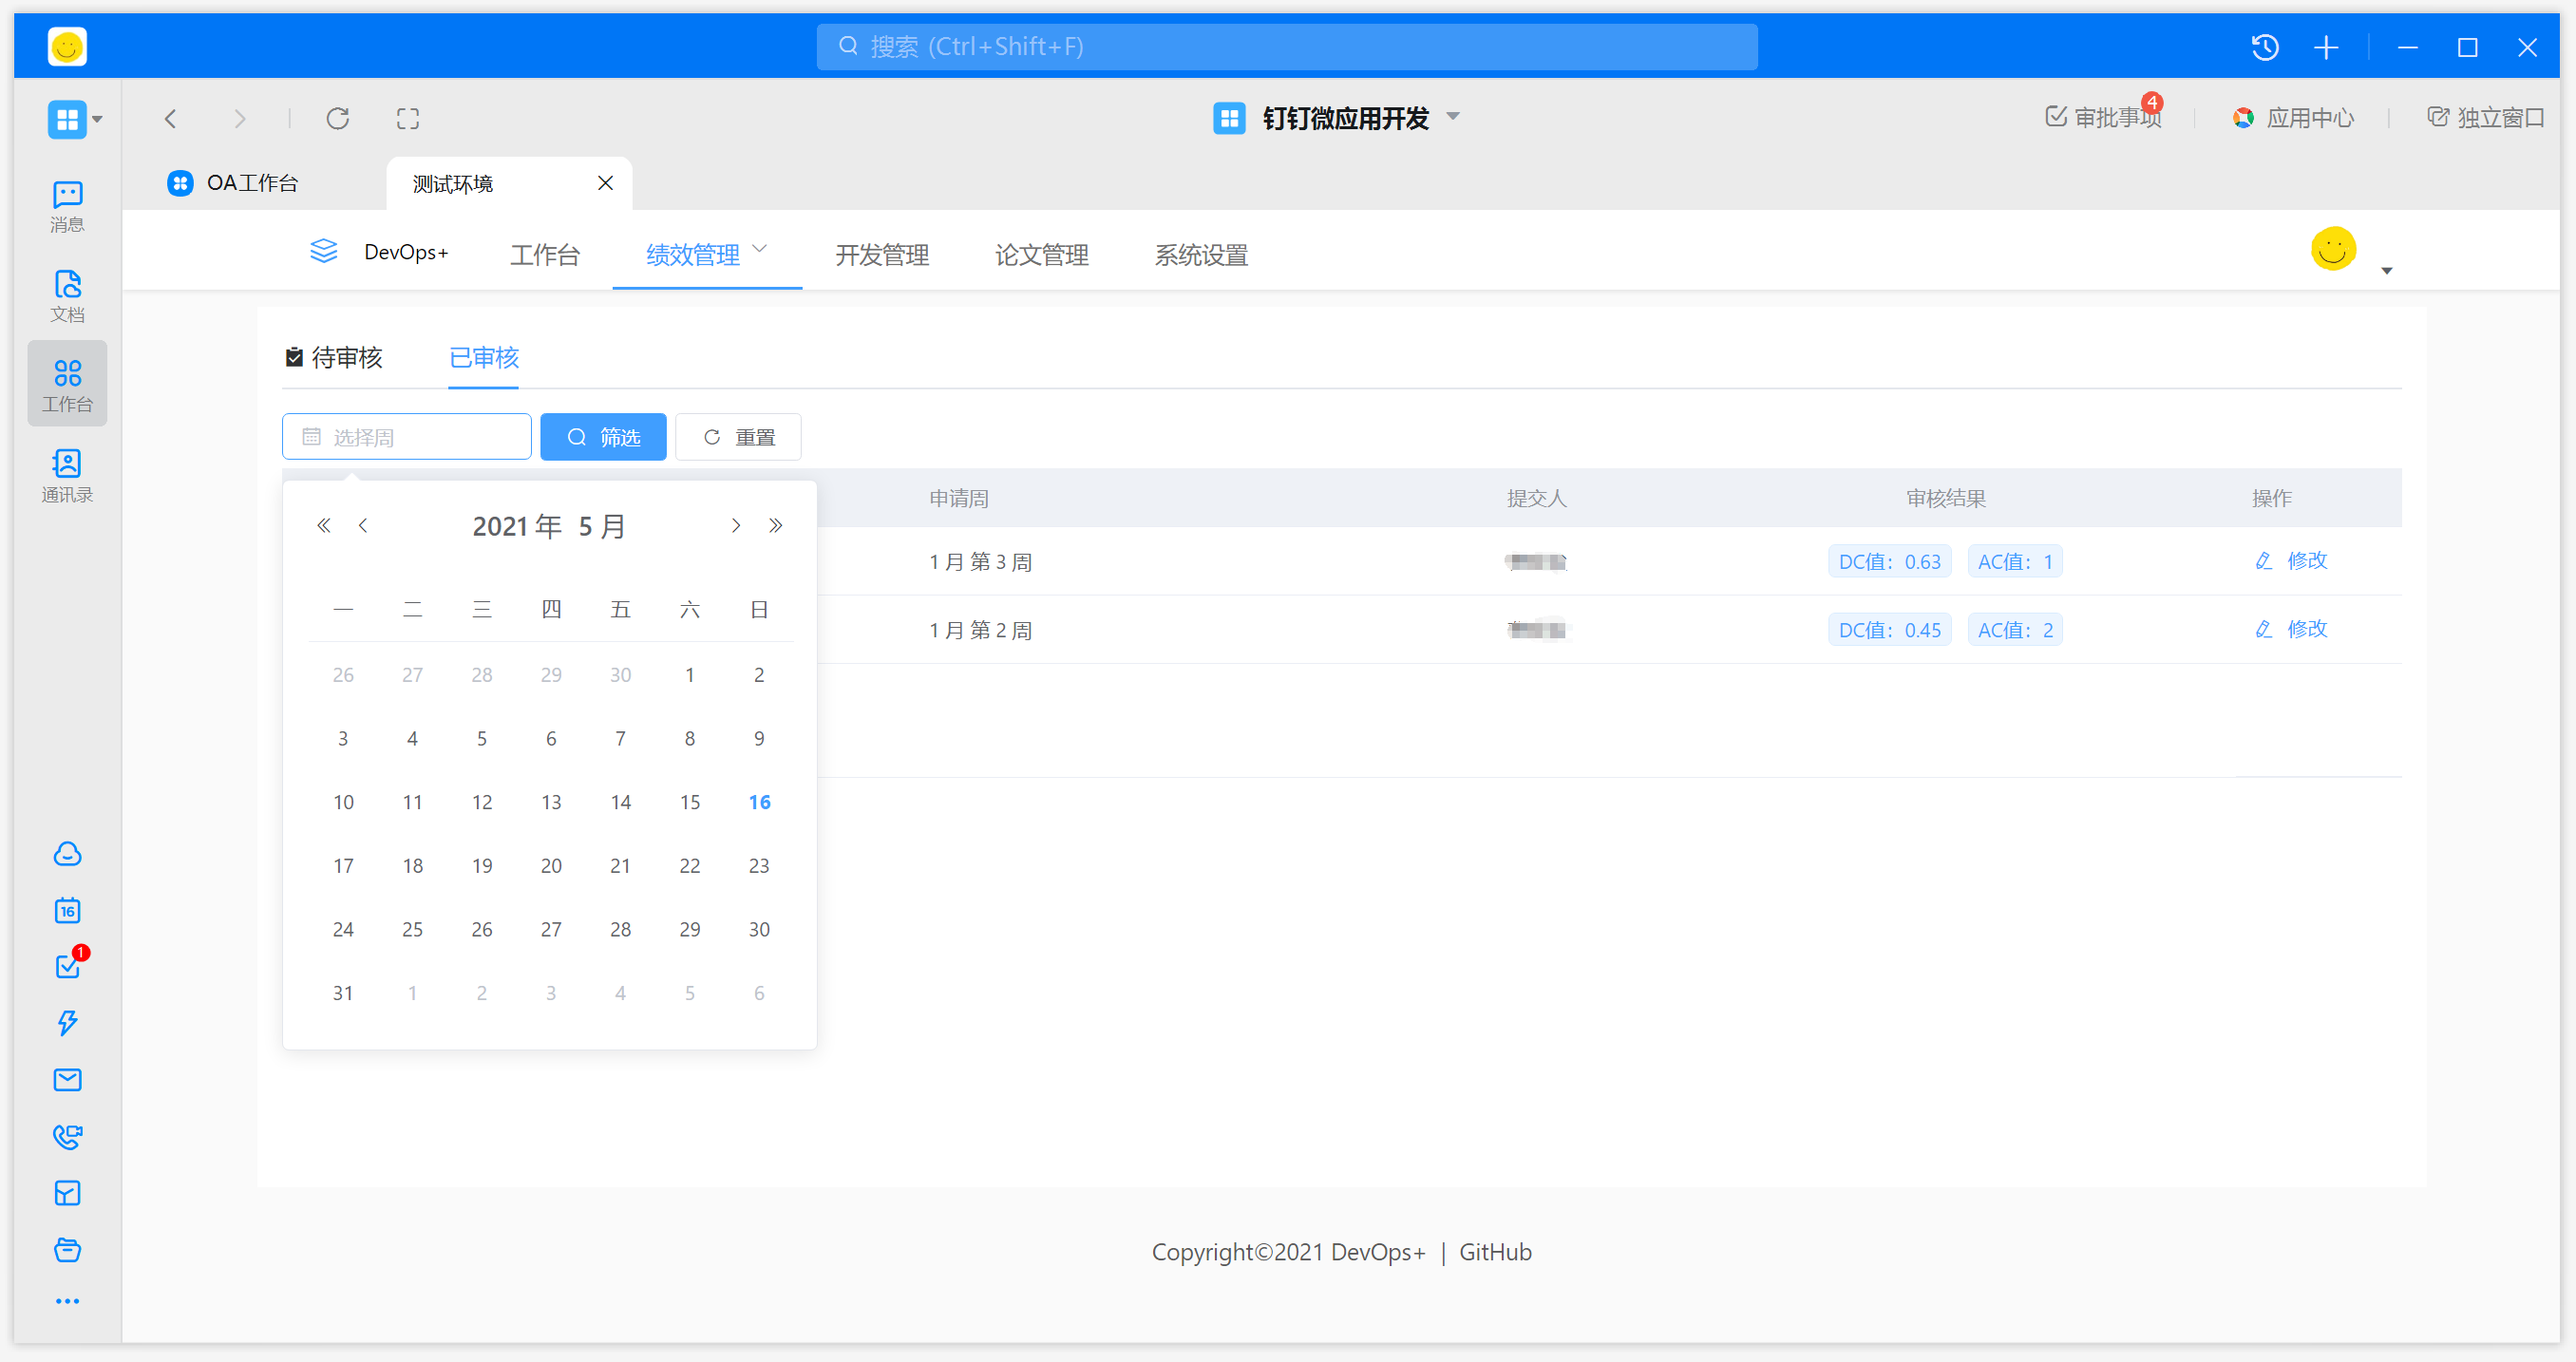The image size is (2576, 1362).
Task: Open the calendar icon in left sidebar
Action: pos(67,910)
